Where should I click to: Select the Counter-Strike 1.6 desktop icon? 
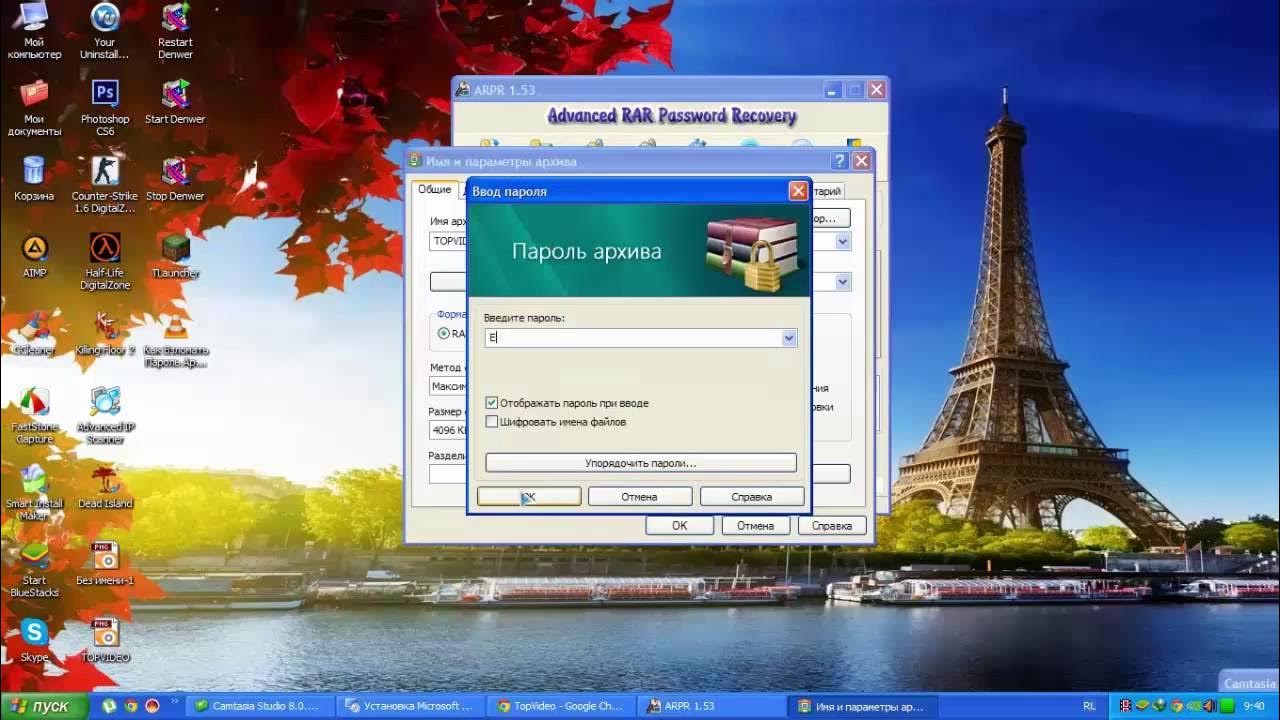105,184
